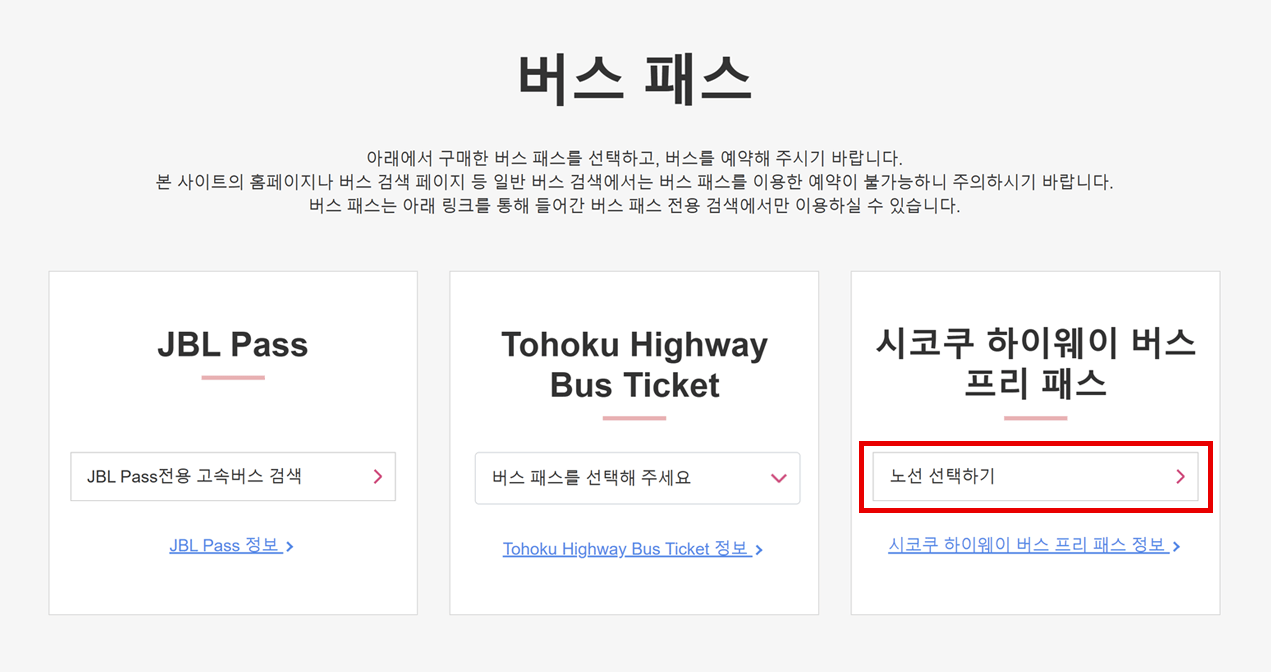Click the pink underline below 시코쿠 heading
Viewport: 1271px width, 672px height.
pyautogui.click(x=1035, y=418)
